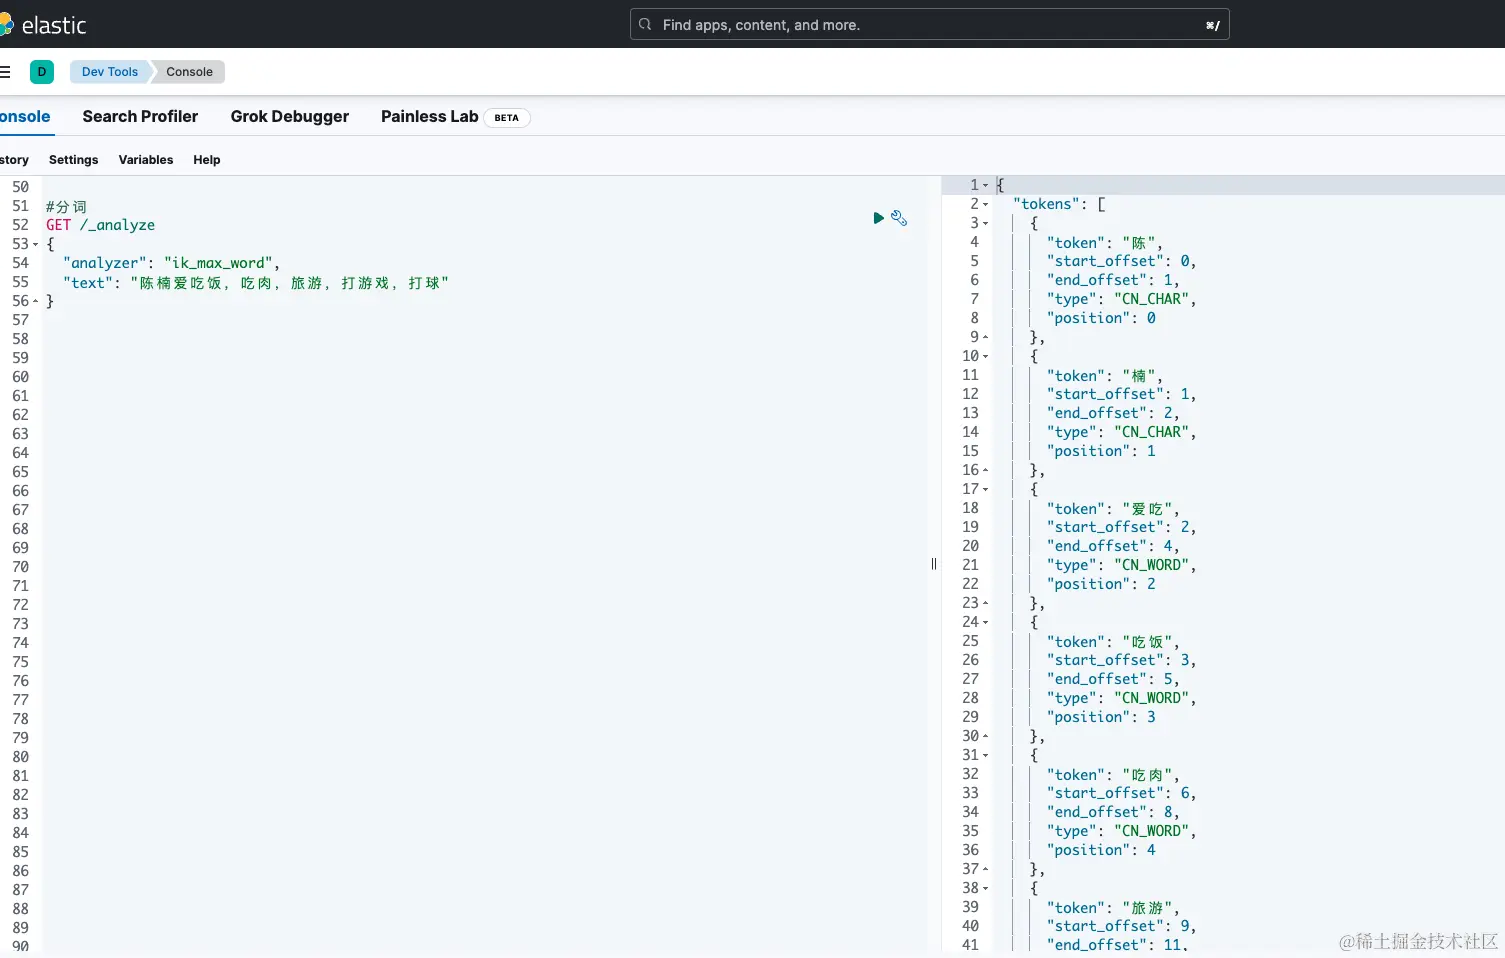Collapse response object fold at line 24
The image size is (1505, 958).
pos(985,622)
